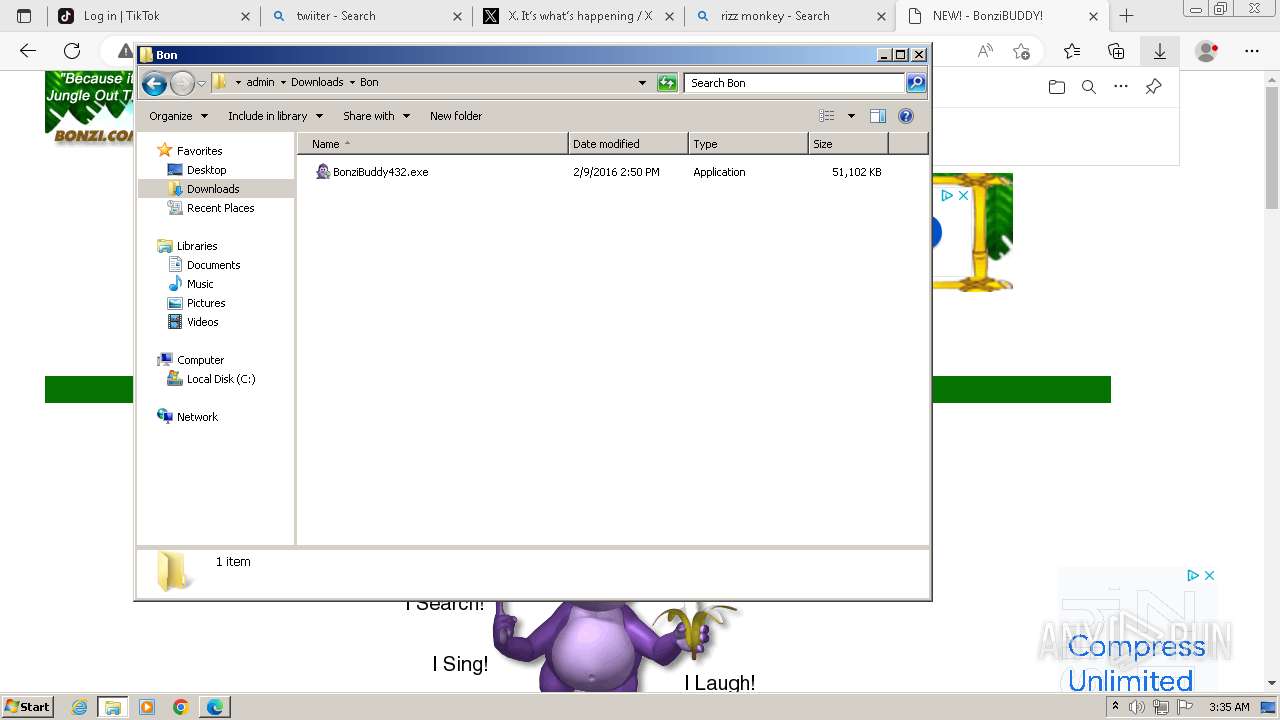
Task: Expand the address bar history dropdown
Action: [x=642, y=83]
